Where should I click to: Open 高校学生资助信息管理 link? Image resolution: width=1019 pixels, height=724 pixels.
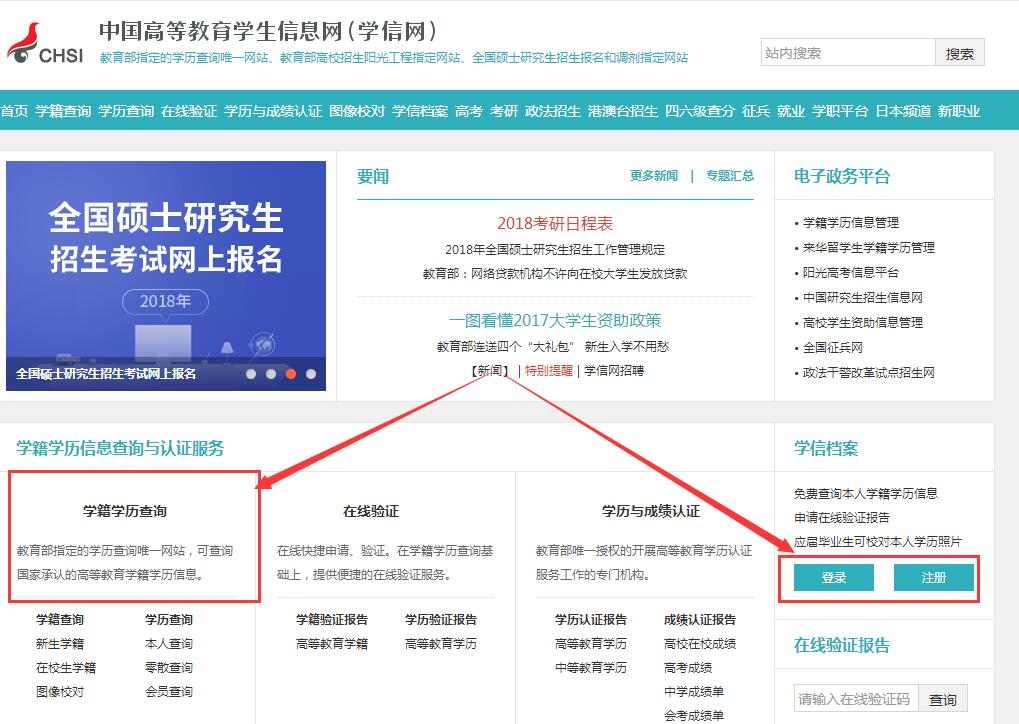(863, 322)
